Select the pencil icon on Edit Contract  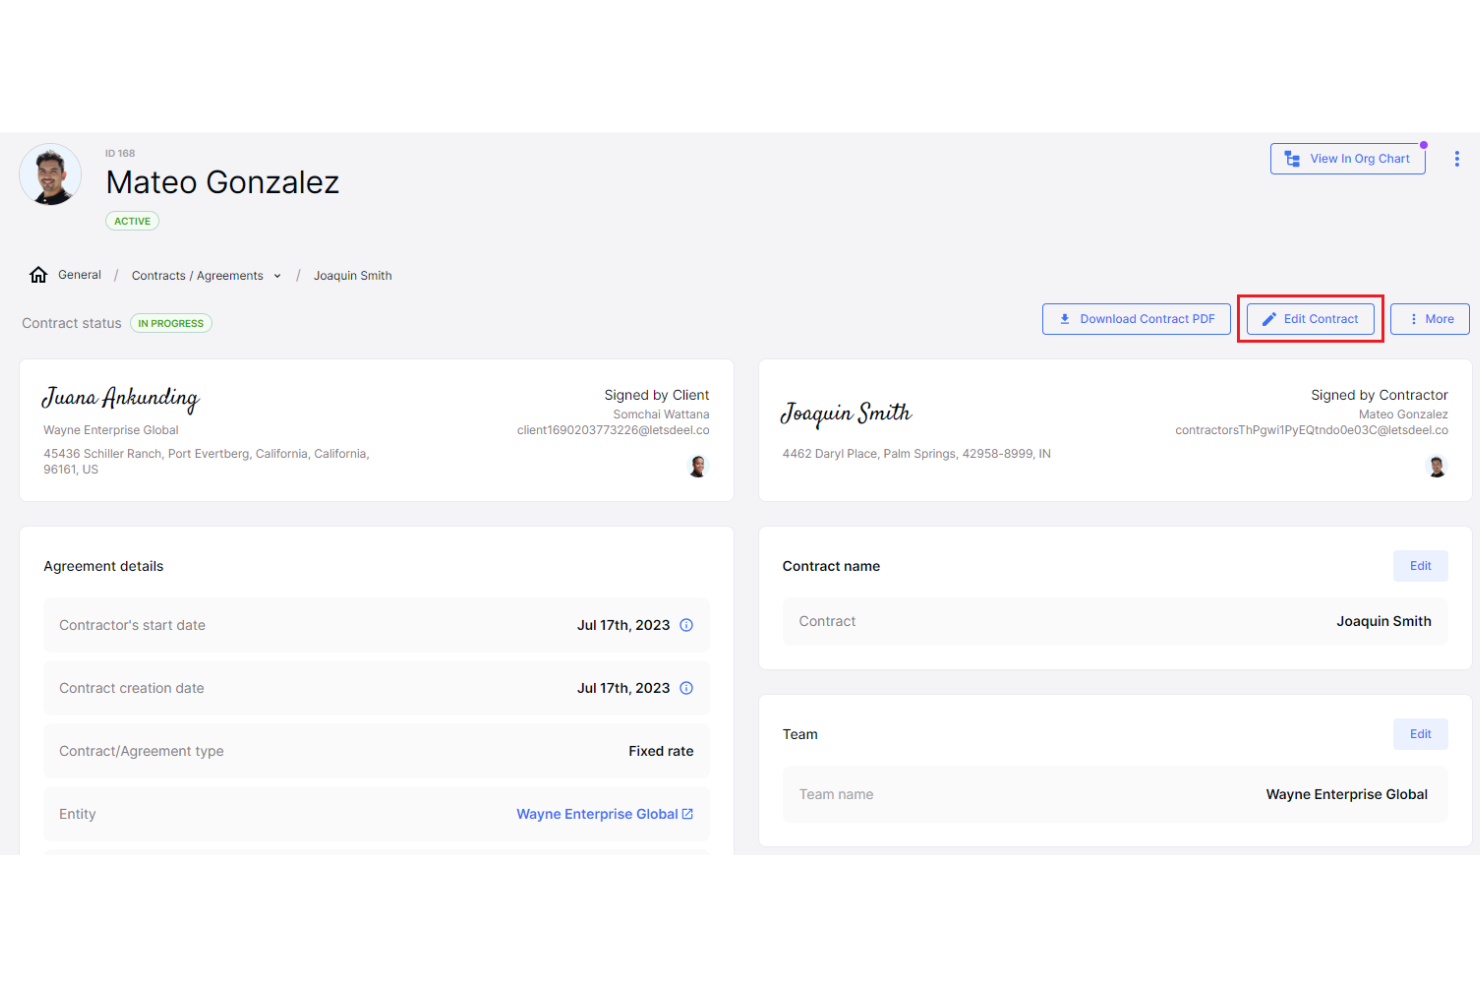[x=1267, y=318]
